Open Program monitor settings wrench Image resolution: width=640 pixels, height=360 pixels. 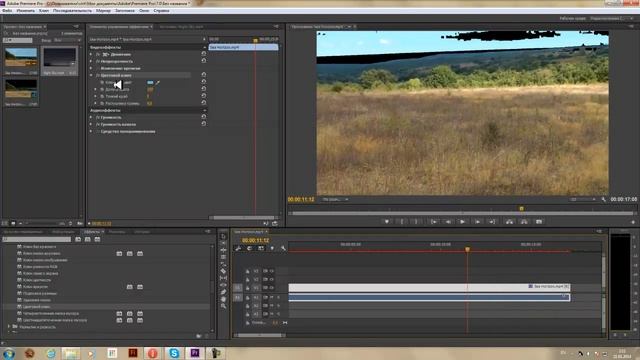point(604,200)
